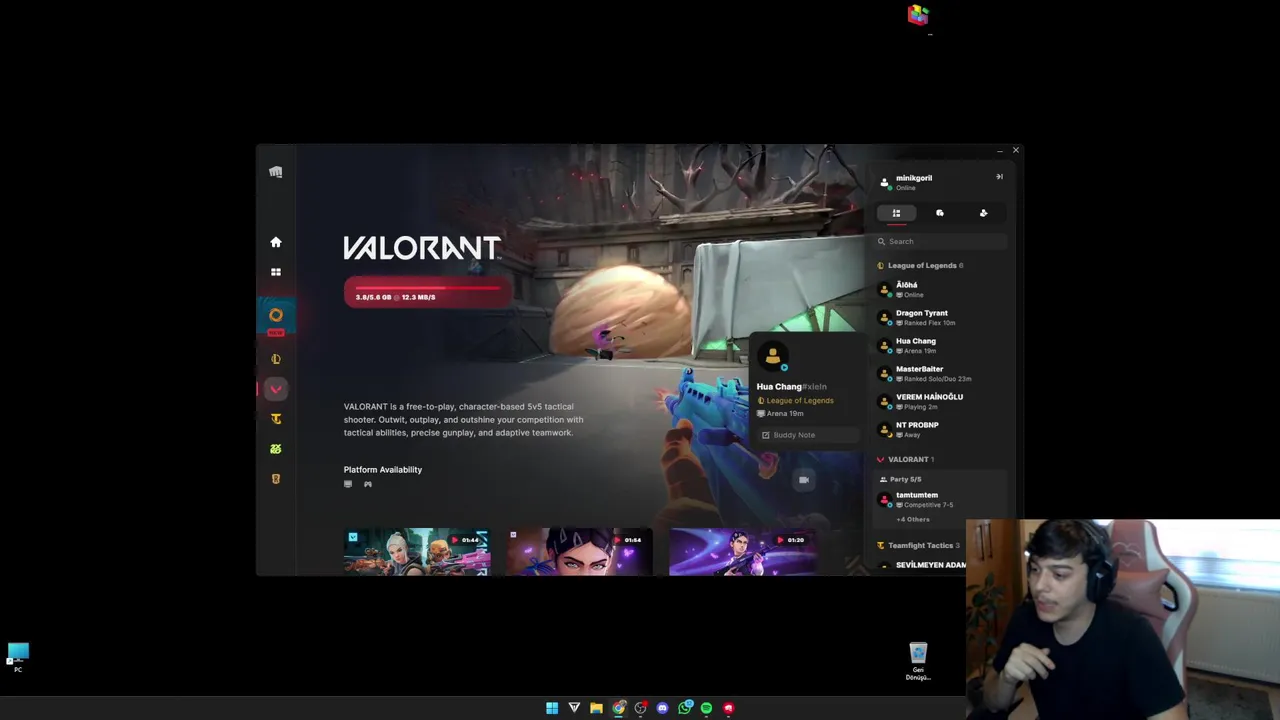
Task: Select the WinRAR desktop icon at top
Action: 918,15
